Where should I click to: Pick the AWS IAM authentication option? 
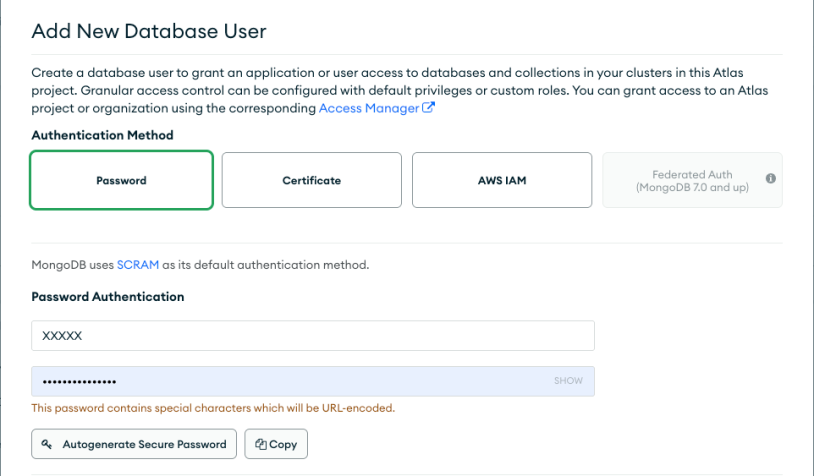click(502, 180)
